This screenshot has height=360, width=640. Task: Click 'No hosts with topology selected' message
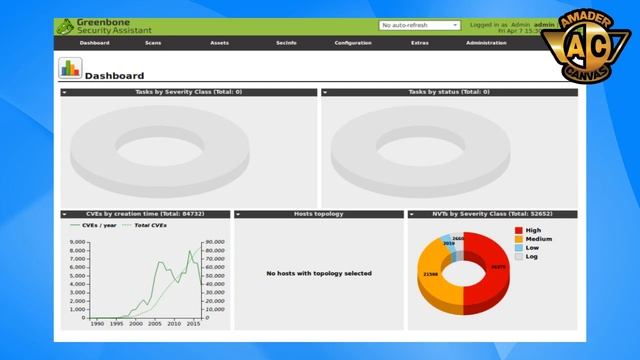pos(319,273)
